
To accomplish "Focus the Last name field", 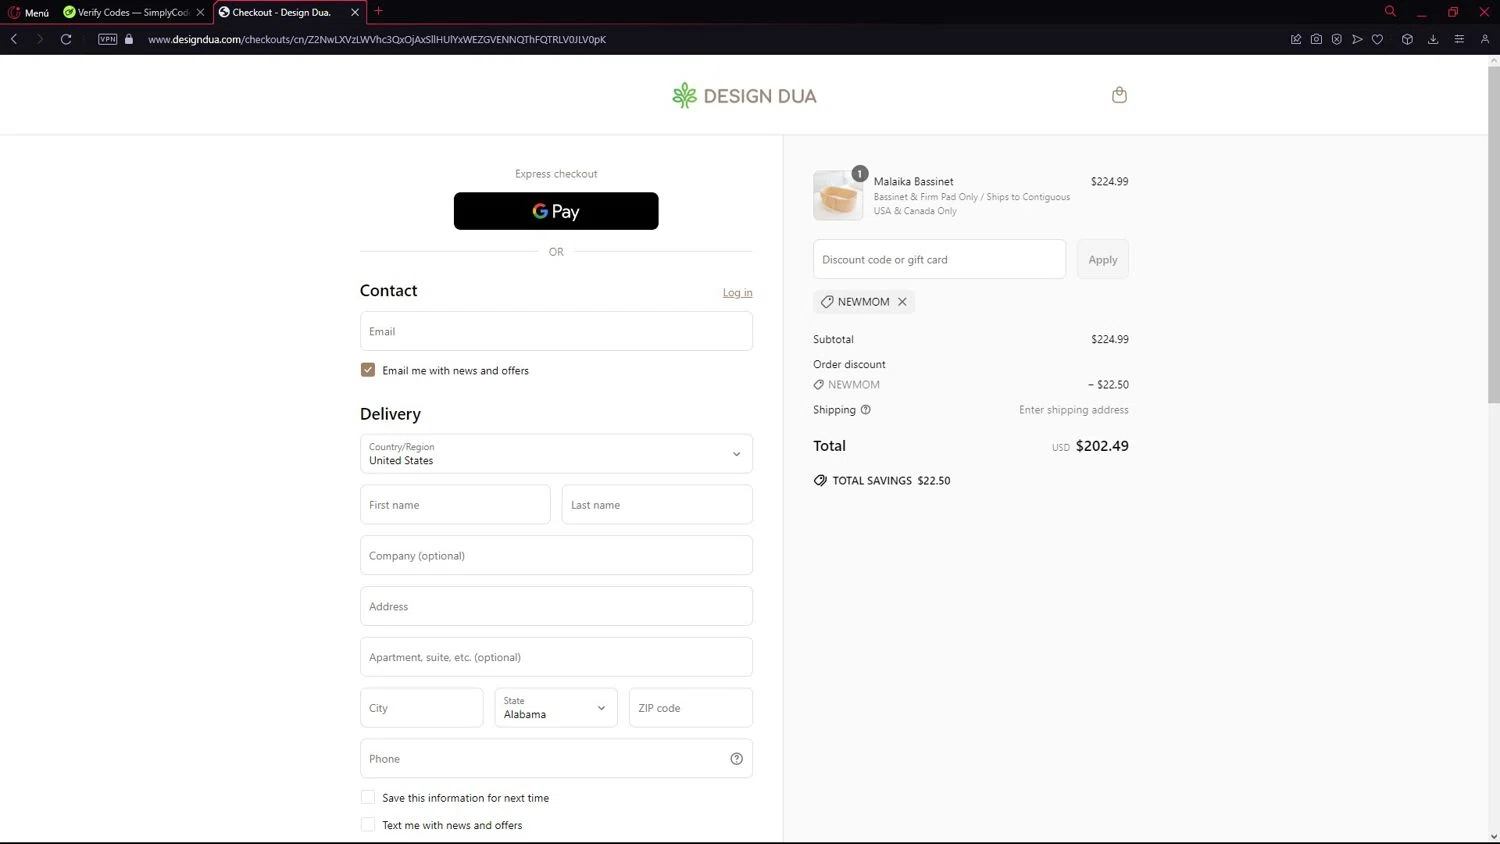I will [657, 505].
